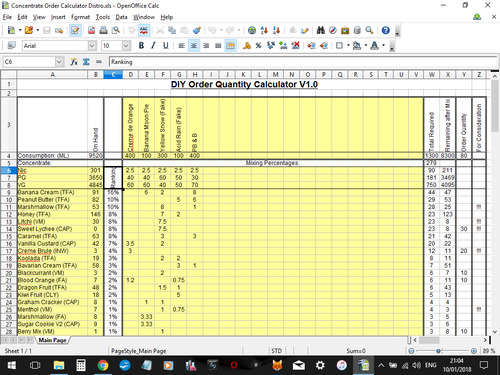Toggle Bold formatting

coord(141,46)
